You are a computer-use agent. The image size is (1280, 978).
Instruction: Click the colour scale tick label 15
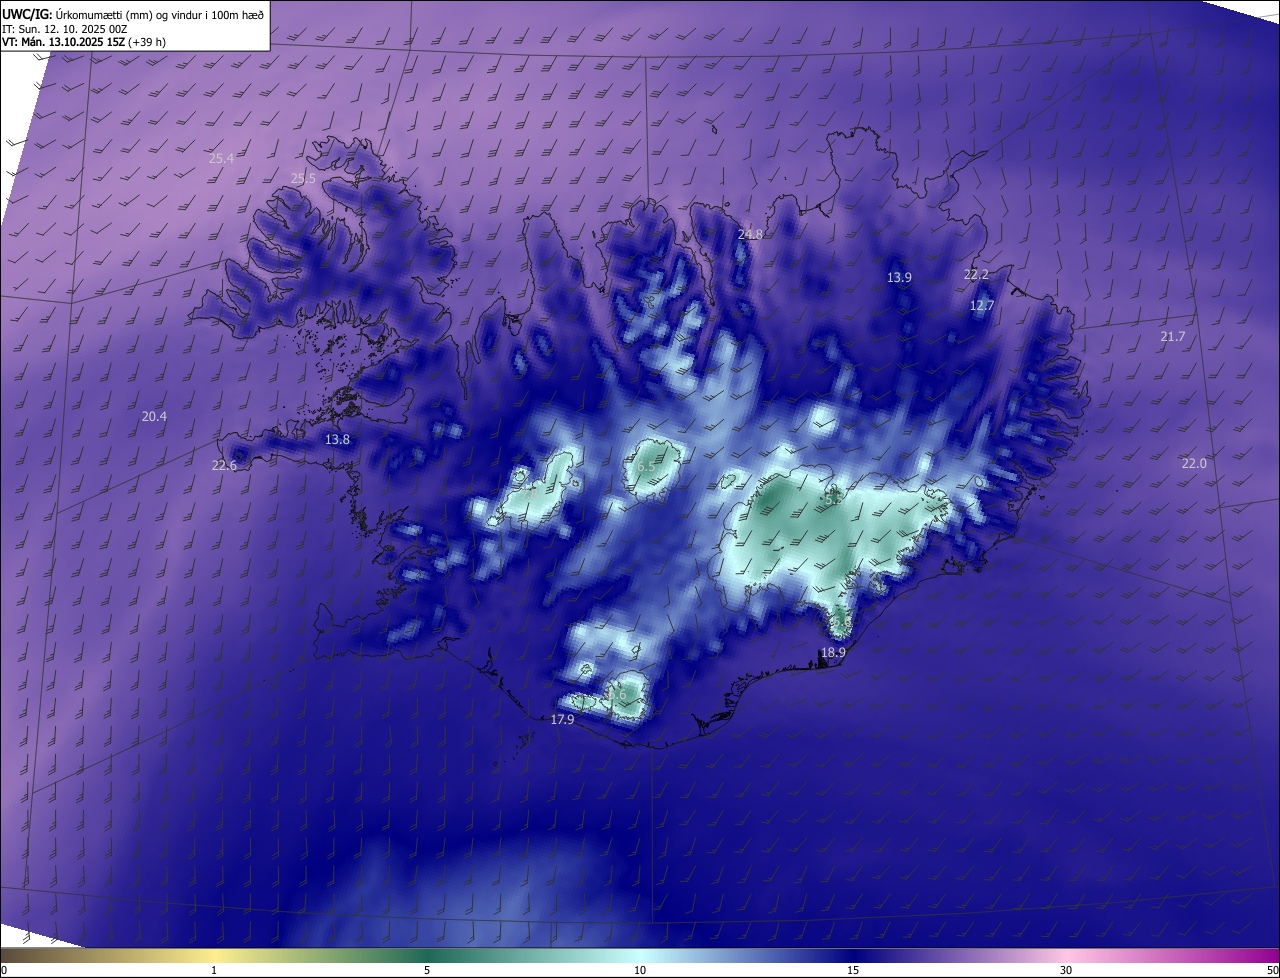853,970
